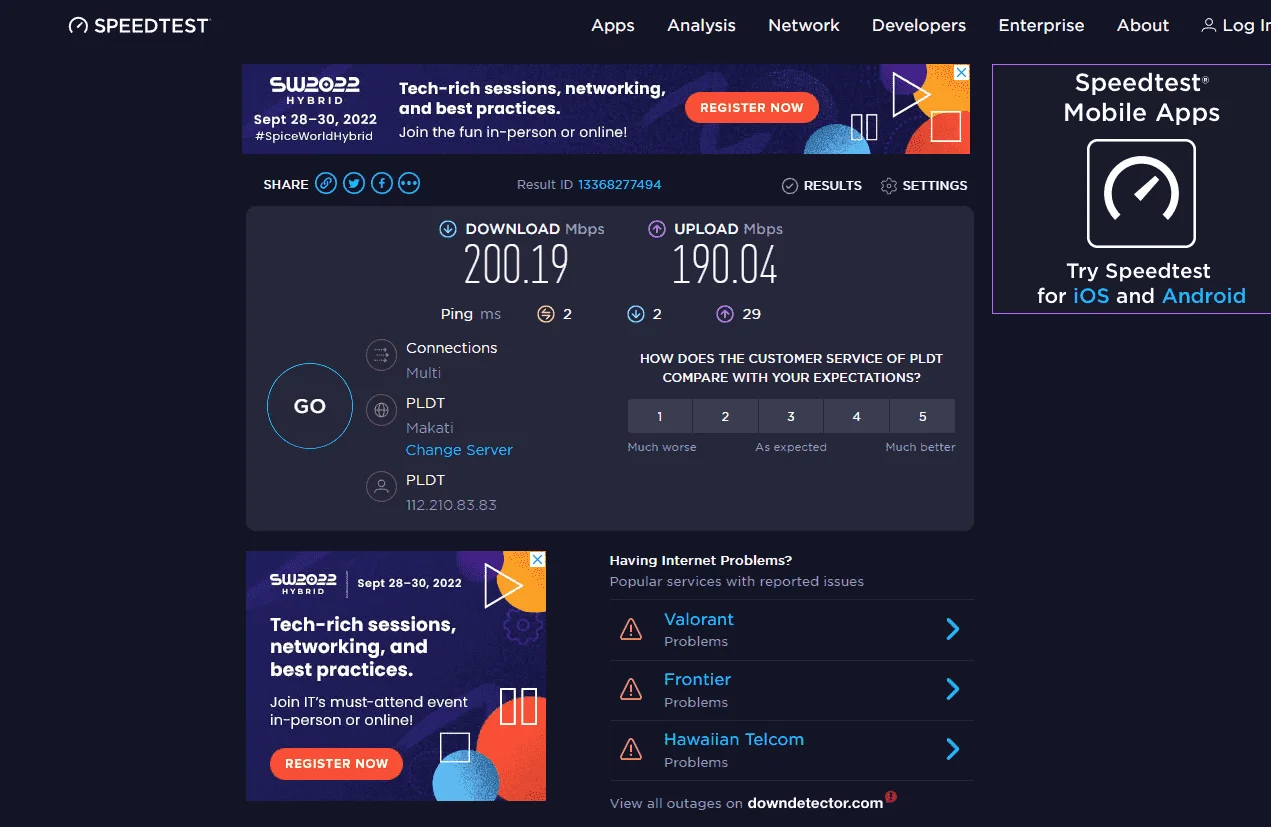The height and width of the screenshot is (827, 1271).
Task: Start test with GO button
Action: (x=310, y=406)
